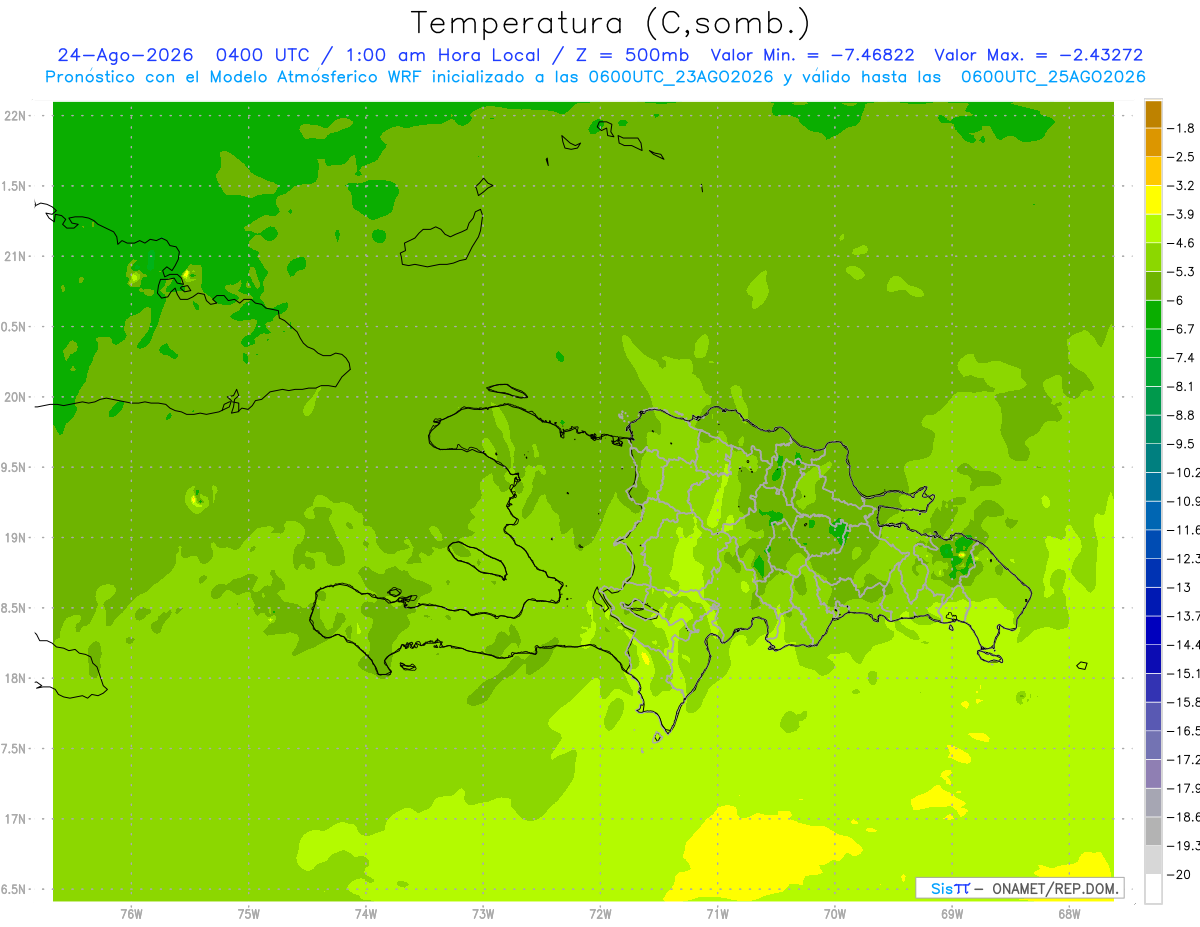The height and width of the screenshot is (927, 1200).
Task: Click the green swatch between -6 and -6.7
Action: tap(1153, 315)
